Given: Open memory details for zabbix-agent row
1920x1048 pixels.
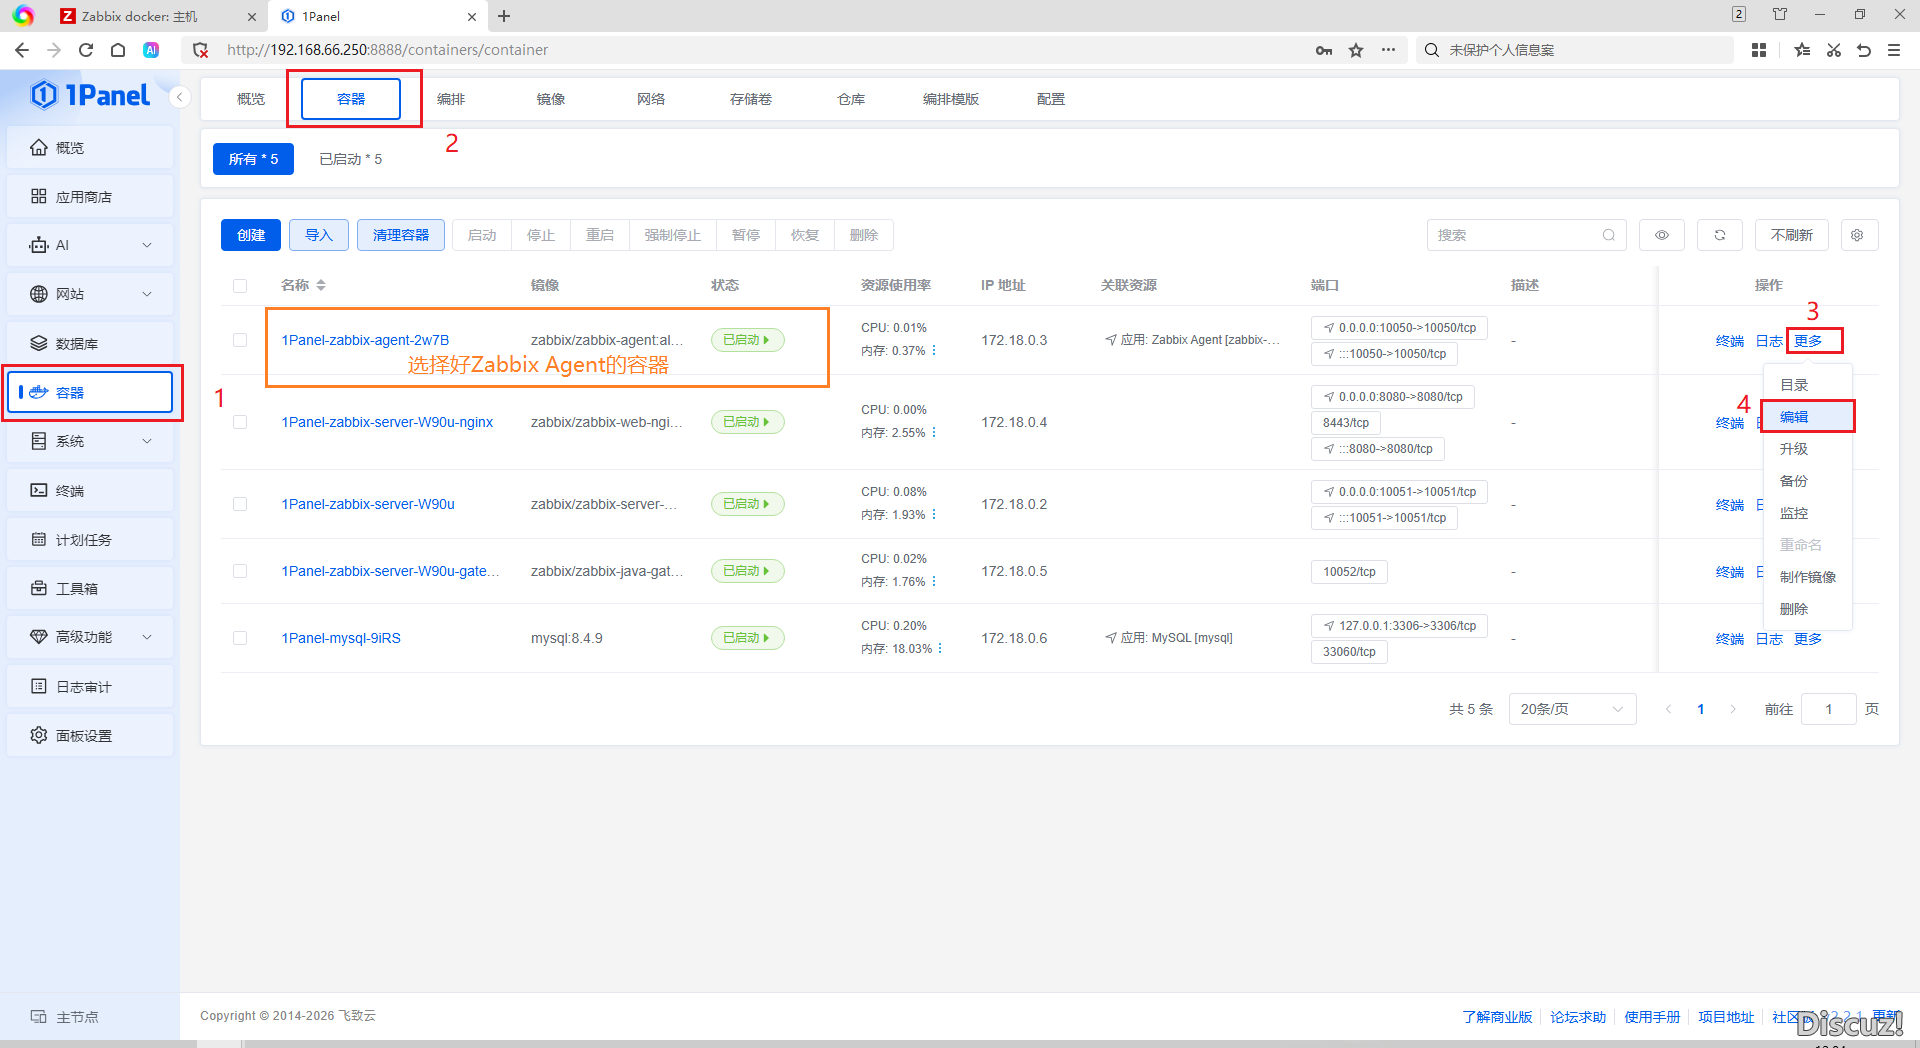Looking at the screenshot, I should [934, 351].
